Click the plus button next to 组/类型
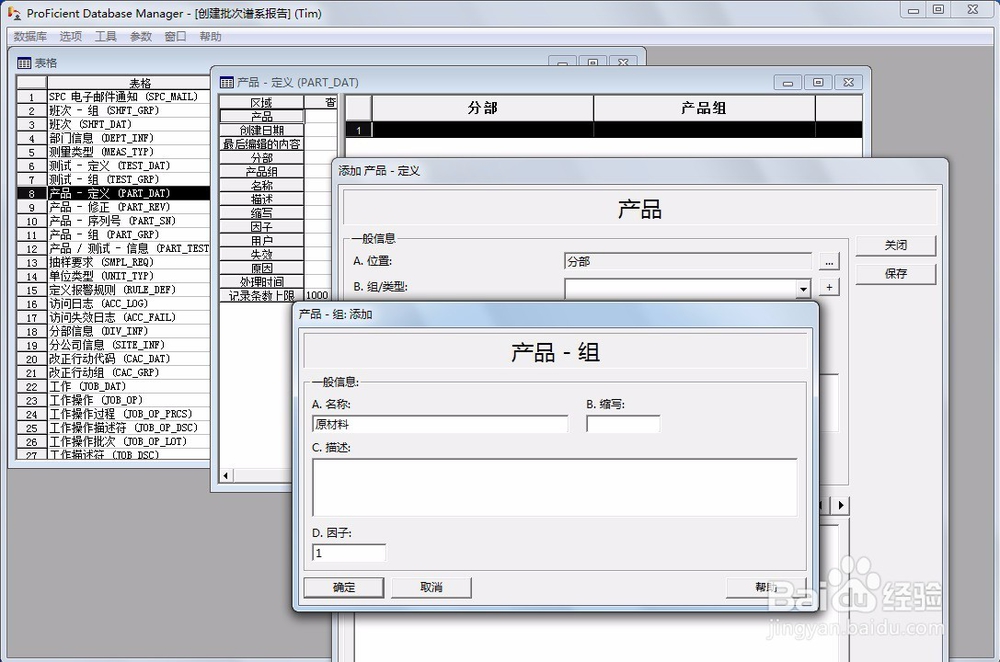 (829, 288)
